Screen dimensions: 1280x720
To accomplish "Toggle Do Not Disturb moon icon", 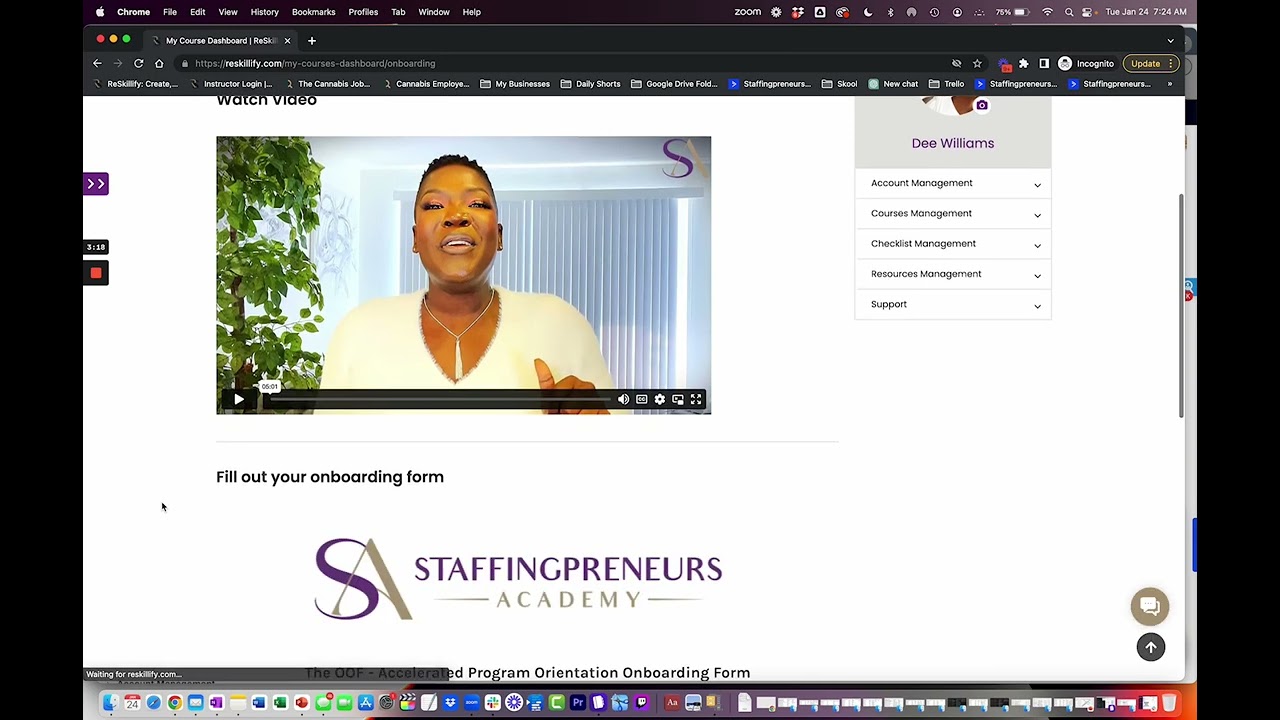I will tap(868, 12).
